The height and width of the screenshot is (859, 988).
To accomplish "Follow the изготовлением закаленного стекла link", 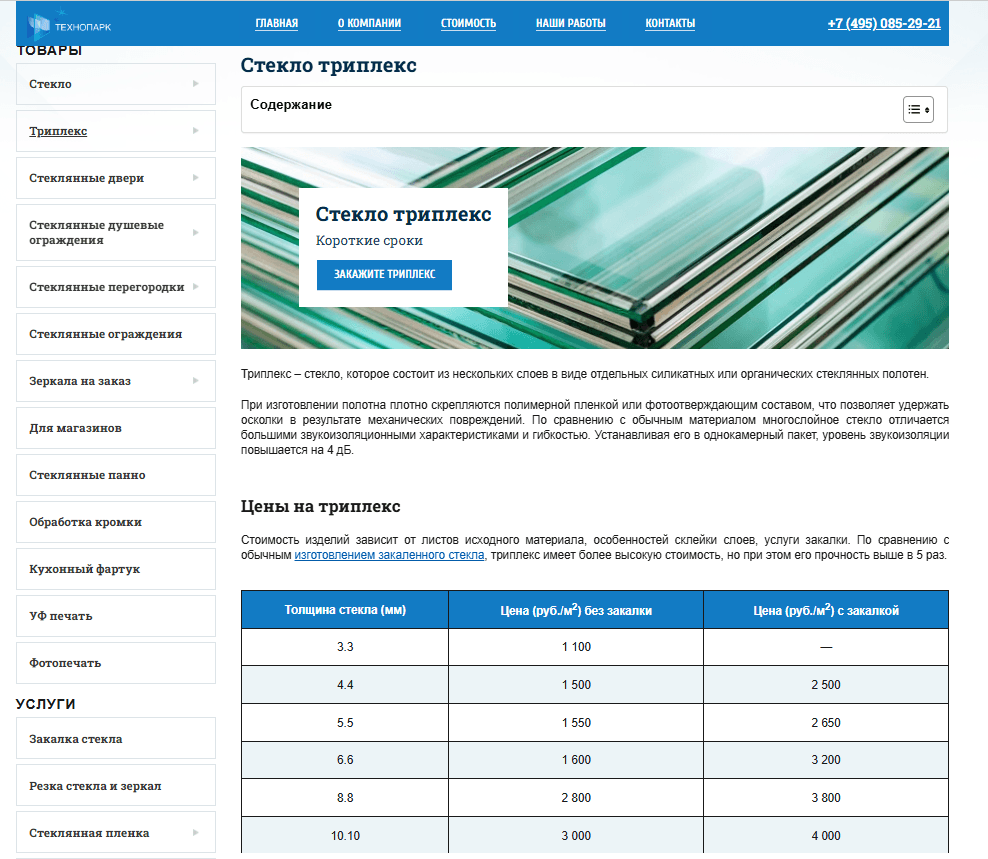I will tap(389, 555).
